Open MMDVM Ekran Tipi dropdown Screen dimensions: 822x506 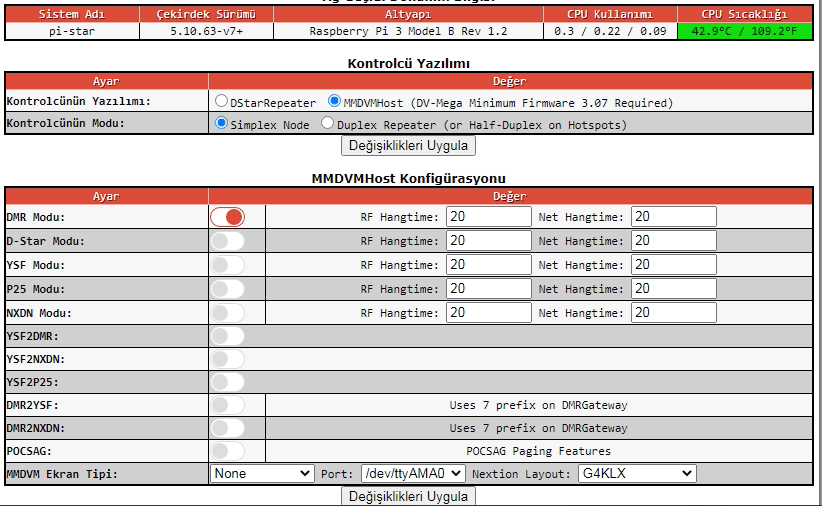tap(262, 473)
